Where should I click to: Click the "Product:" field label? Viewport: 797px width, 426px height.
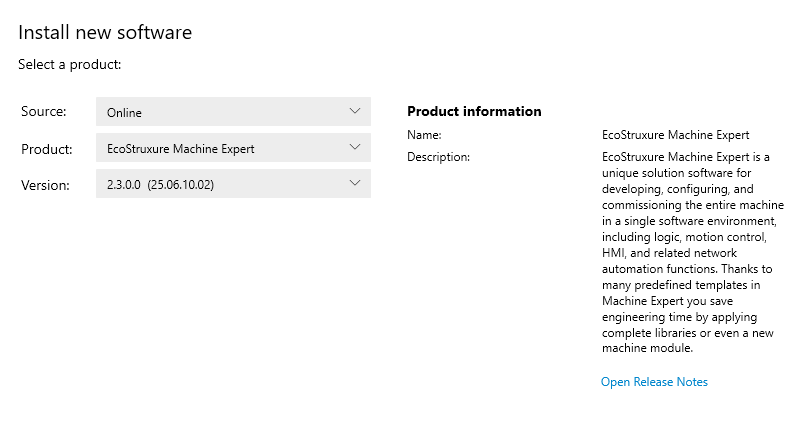pyautogui.click(x=46, y=149)
